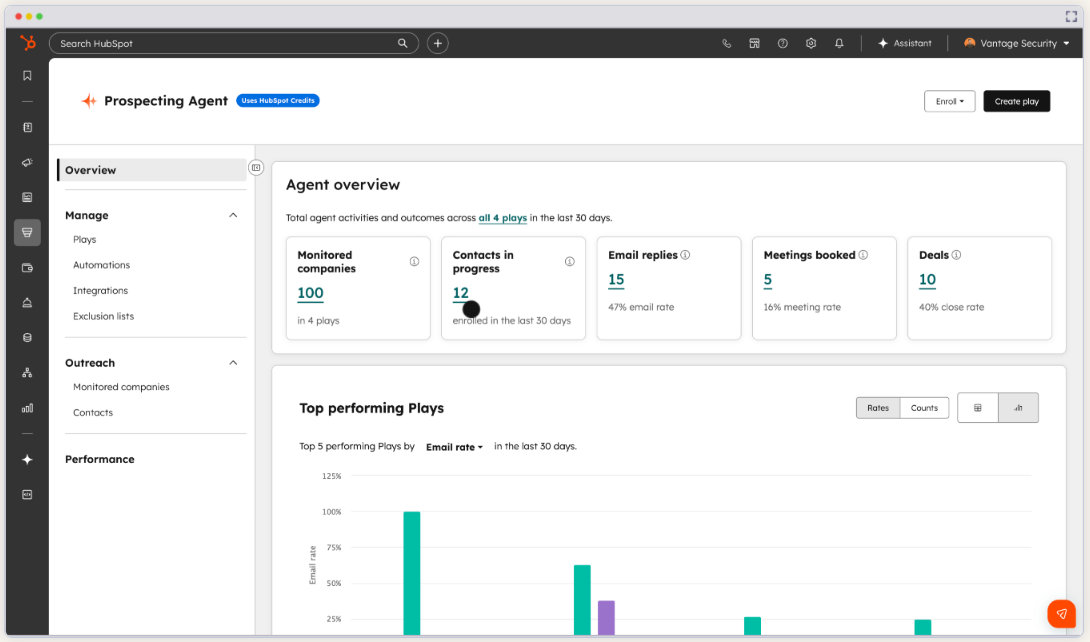Collapse the Outreach section chevron
Viewport: 1090px width, 642px height.
(x=234, y=363)
